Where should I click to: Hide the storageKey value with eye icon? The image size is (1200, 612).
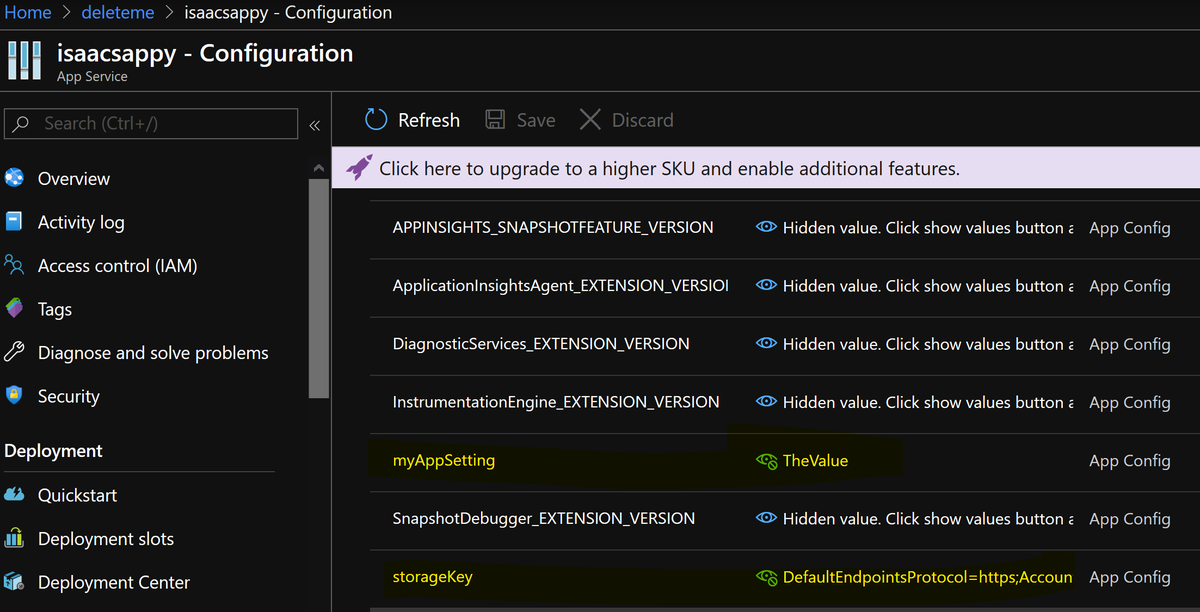click(767, 578)
